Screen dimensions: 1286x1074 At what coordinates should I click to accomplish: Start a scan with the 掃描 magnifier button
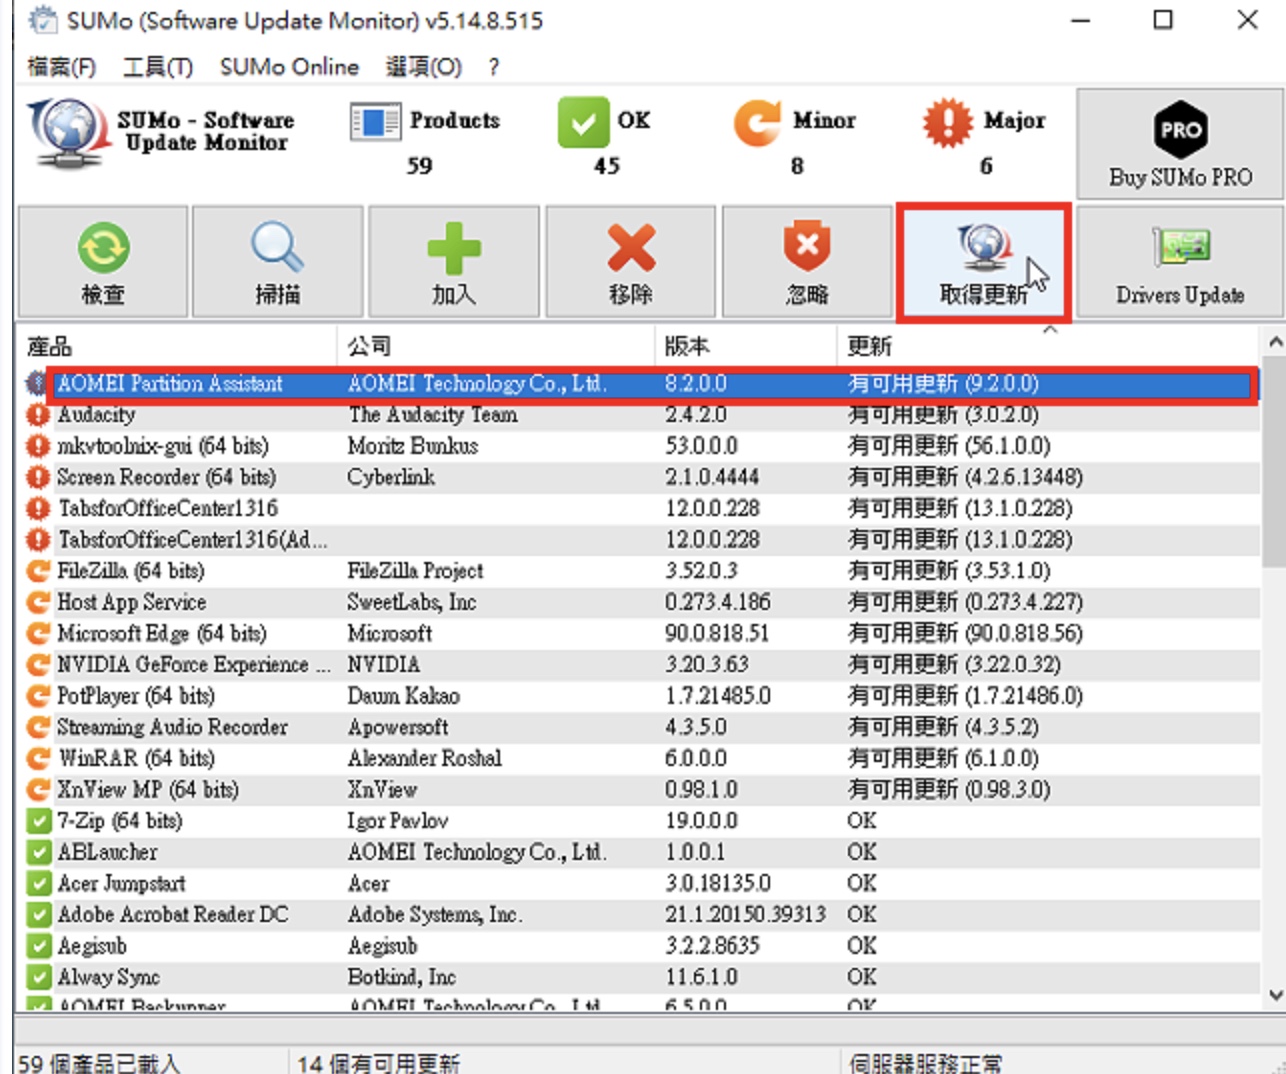point(278,262)
